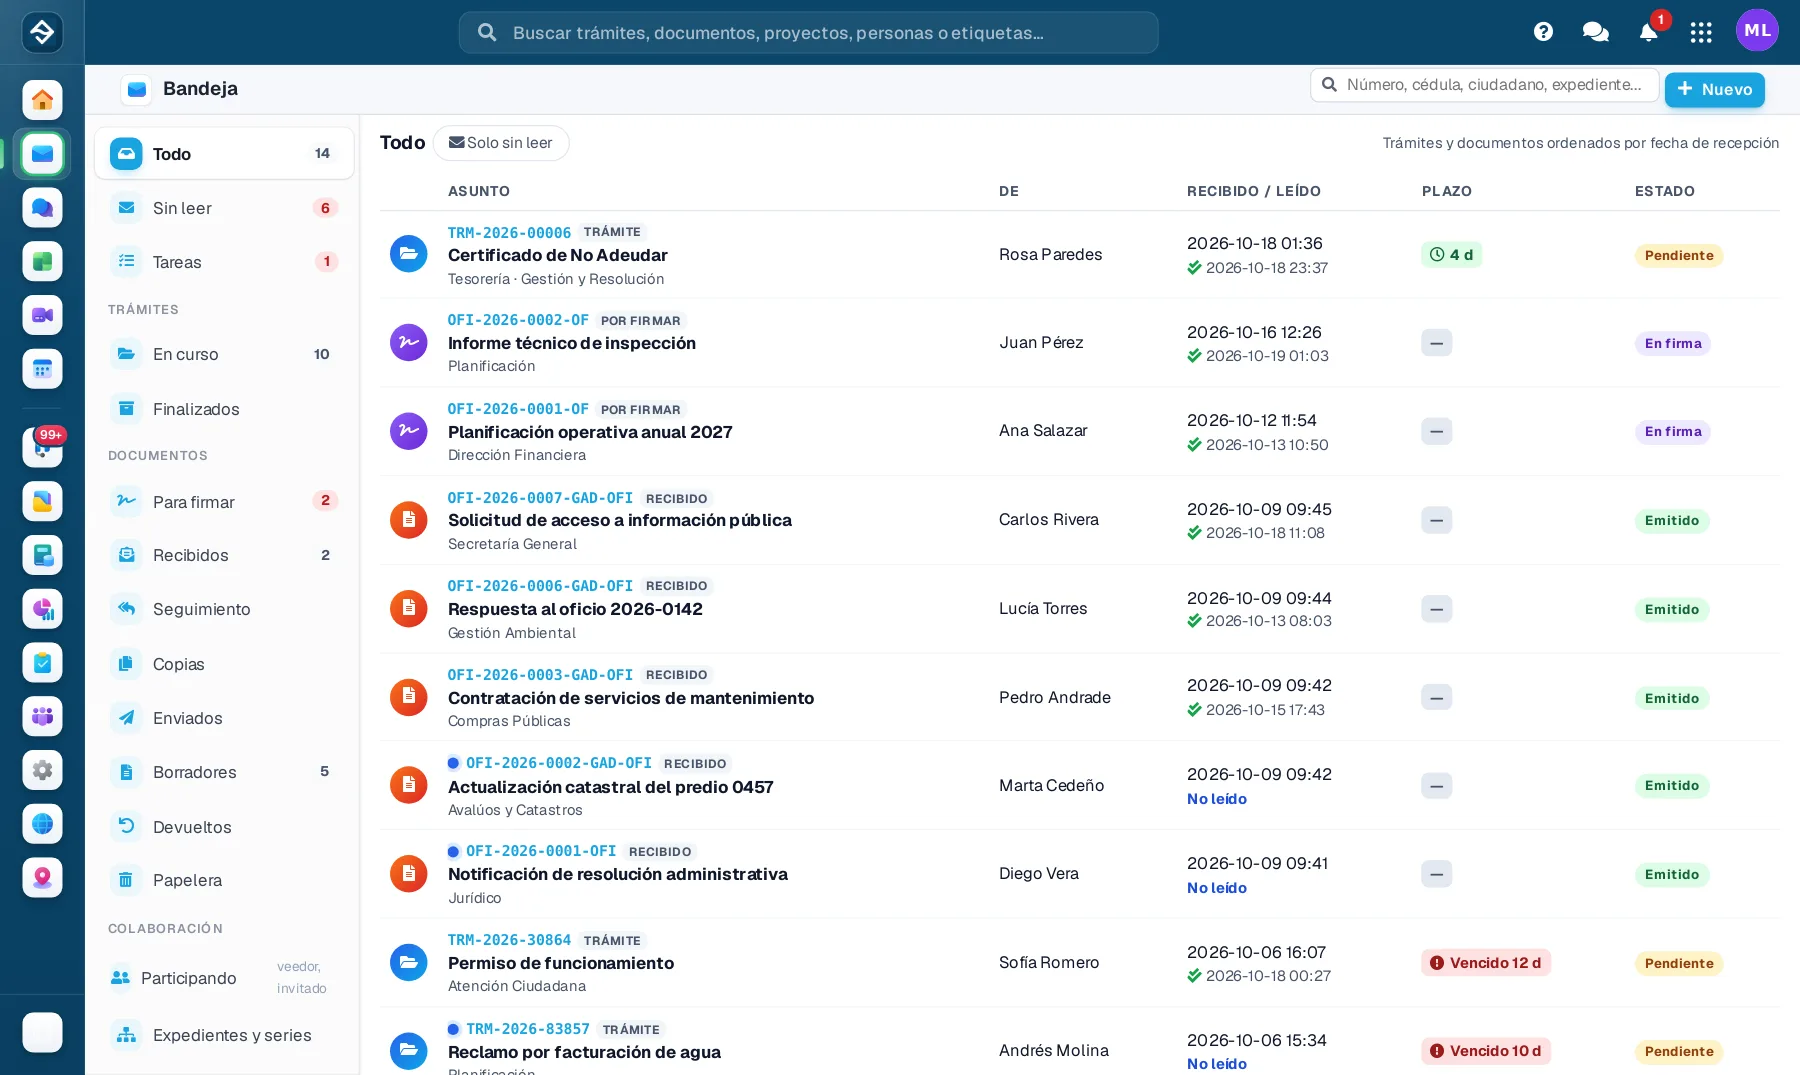Screen dimensions: 1800x1075
Task: Click the Bandeja search field for número, cédula
Action: (x=1485, y=85)
